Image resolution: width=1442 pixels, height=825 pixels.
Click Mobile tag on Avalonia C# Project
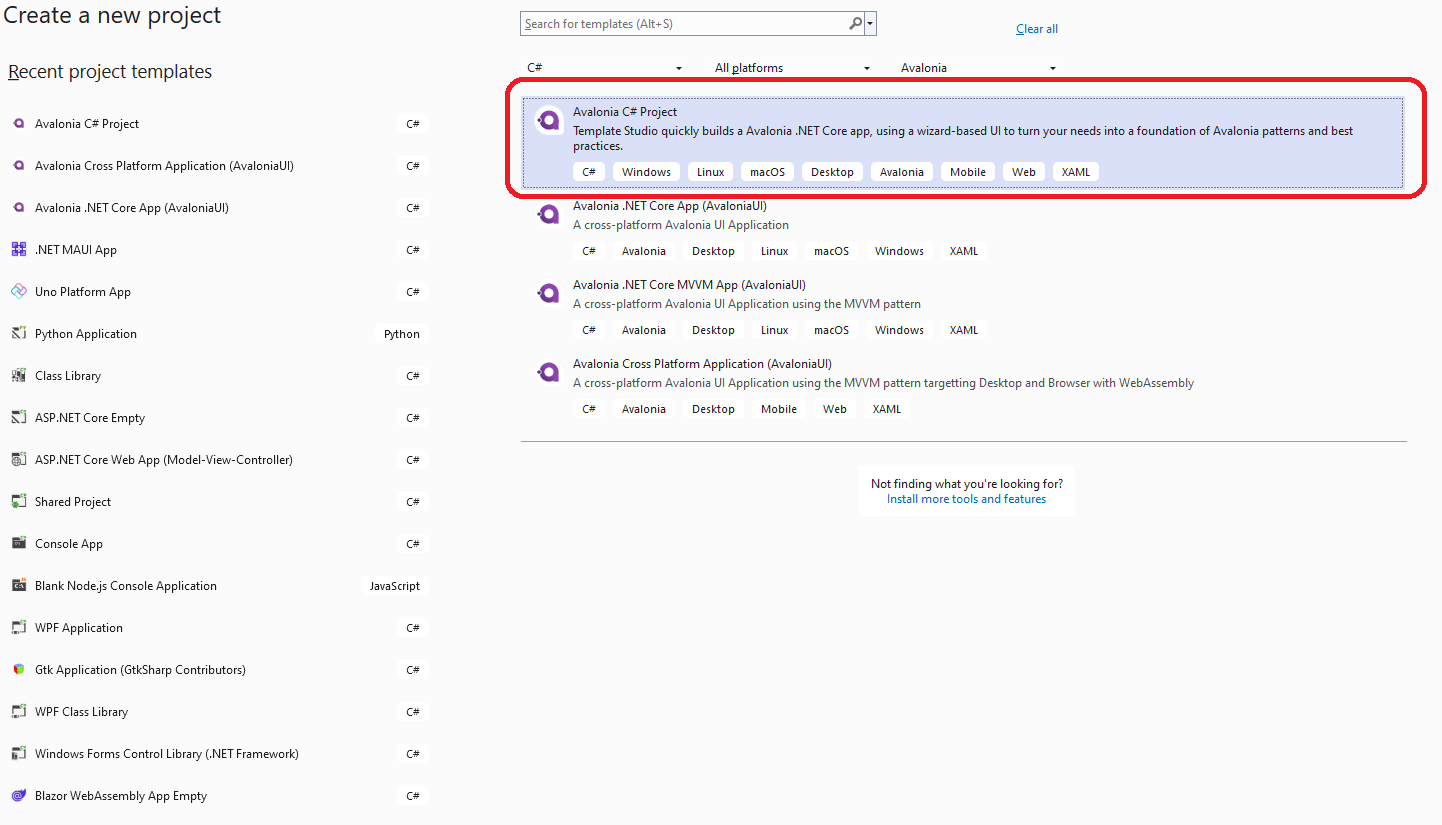968,172
